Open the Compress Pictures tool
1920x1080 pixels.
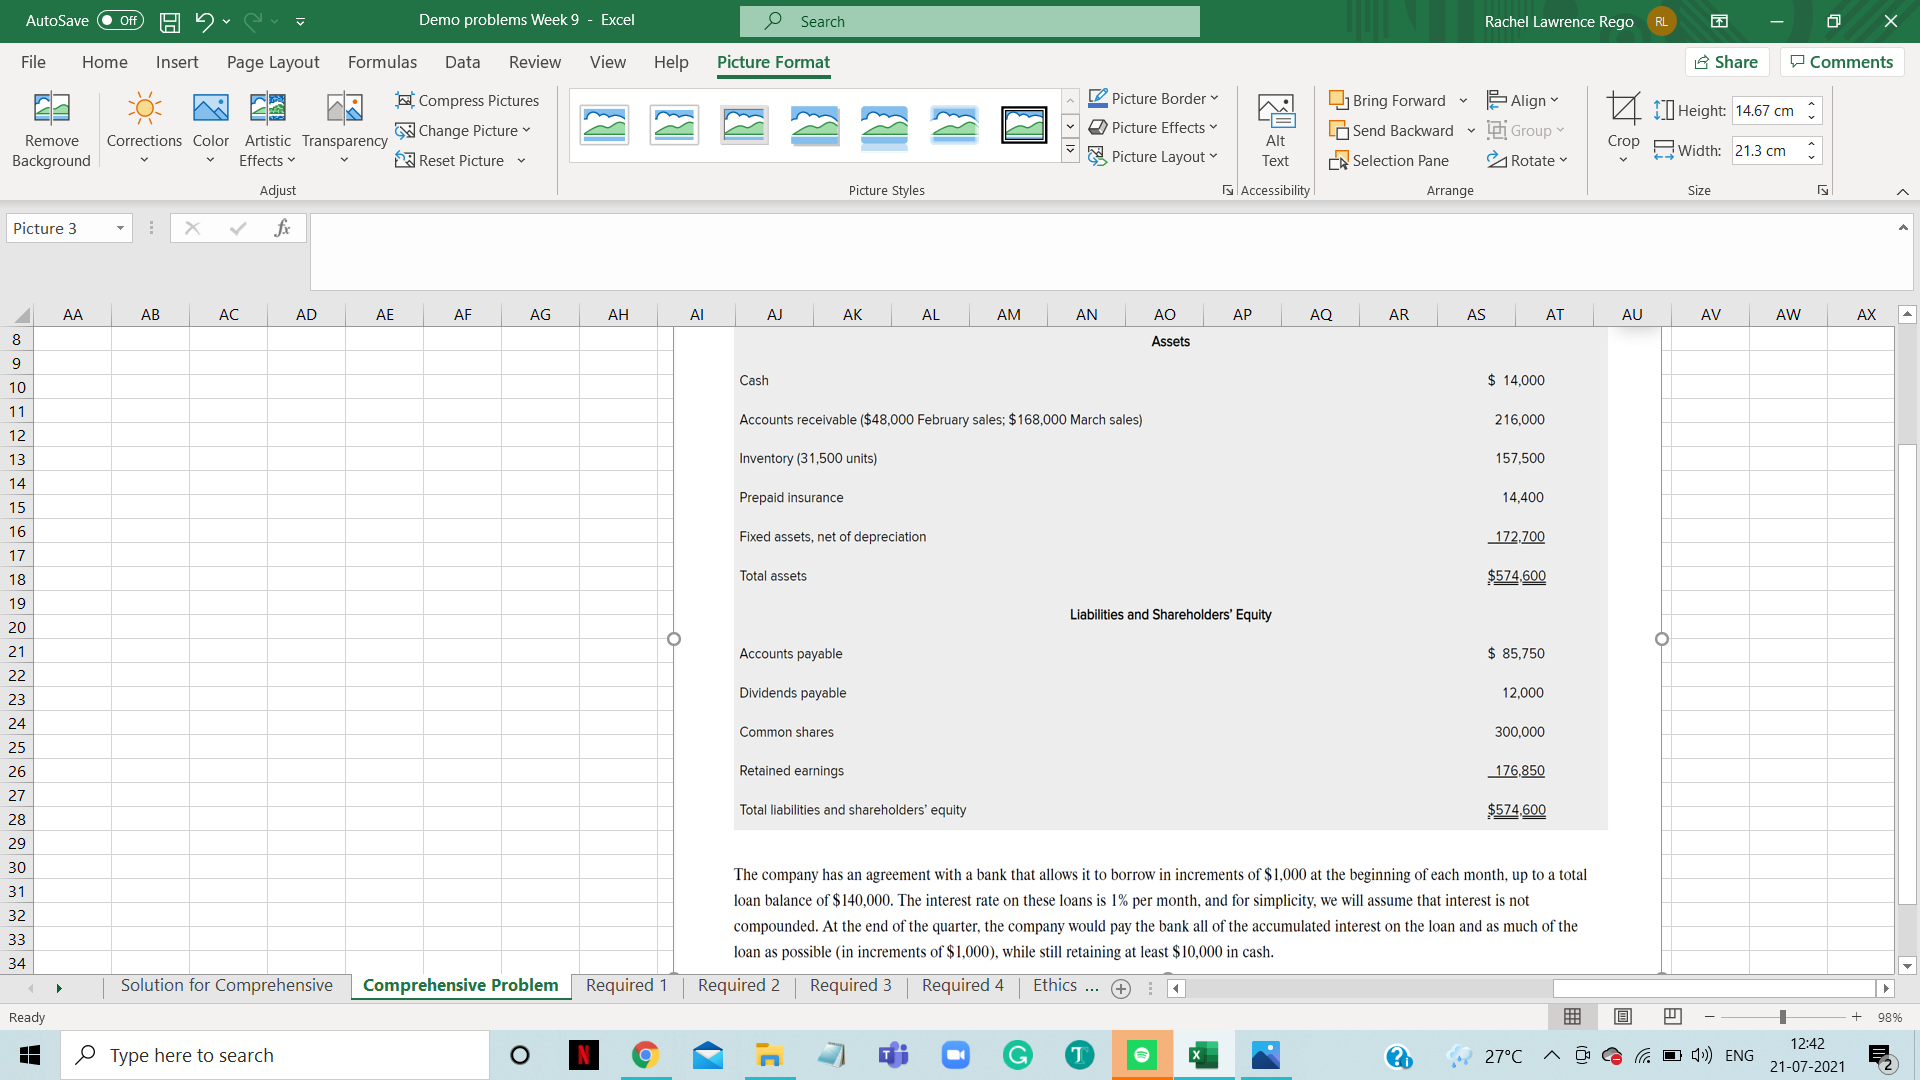[x=467, y=100]
